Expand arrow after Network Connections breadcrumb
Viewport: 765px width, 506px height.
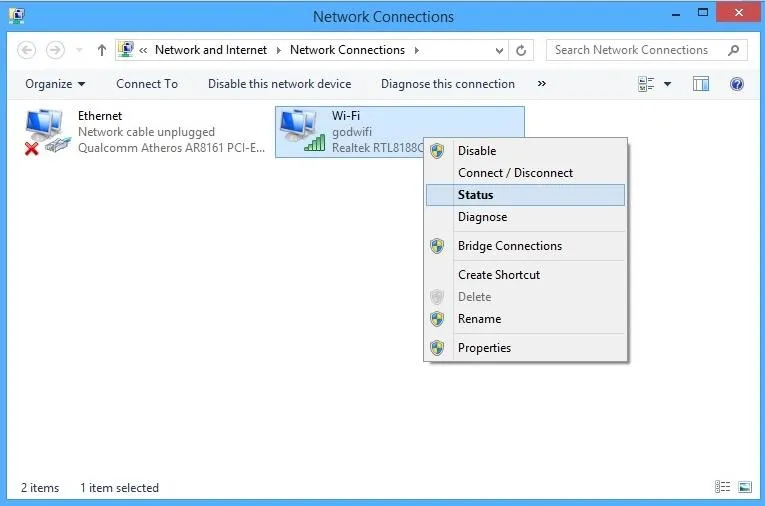(x=417, y=50)
